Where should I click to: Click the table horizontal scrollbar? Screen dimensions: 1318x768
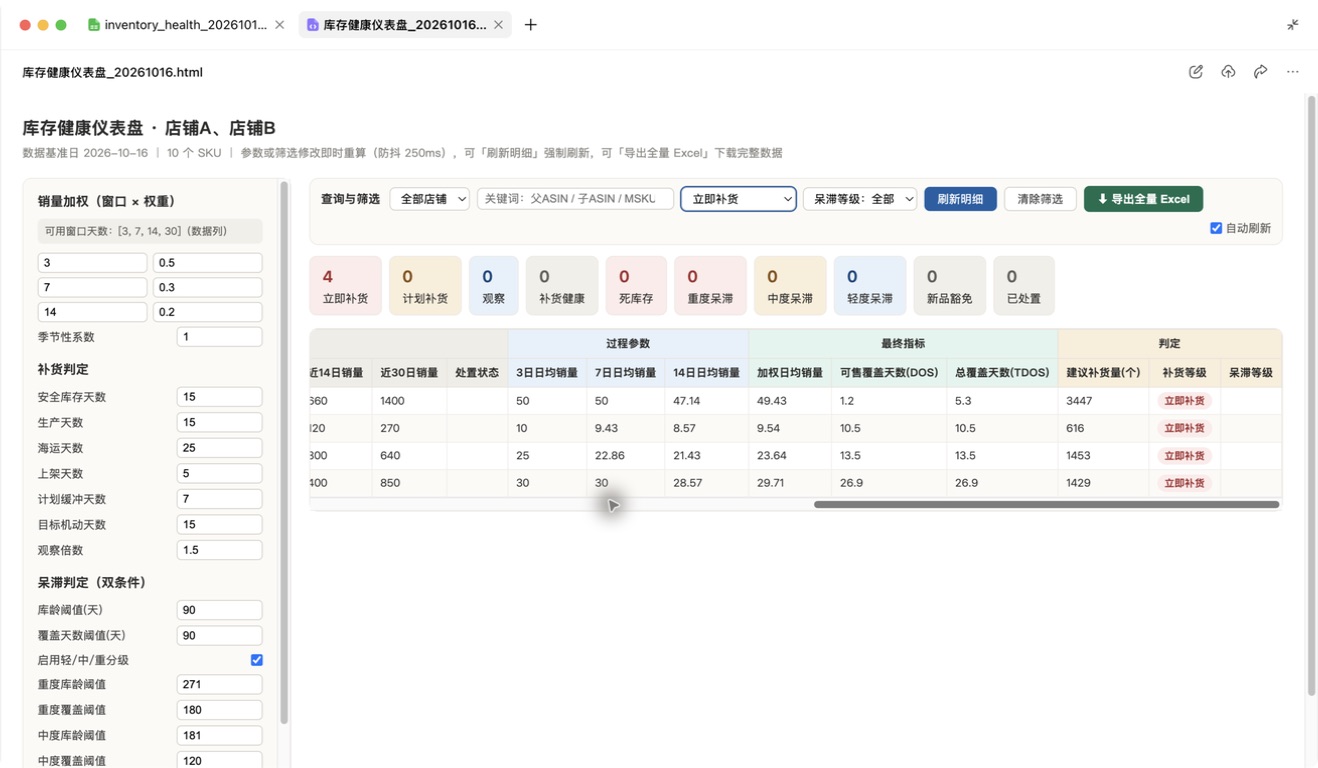coord(1046,505)
